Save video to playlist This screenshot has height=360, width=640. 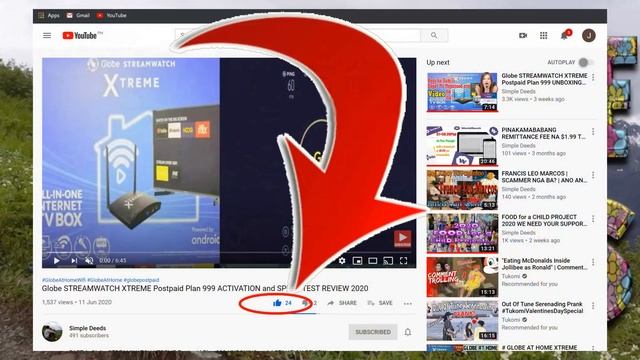[380, 303]
